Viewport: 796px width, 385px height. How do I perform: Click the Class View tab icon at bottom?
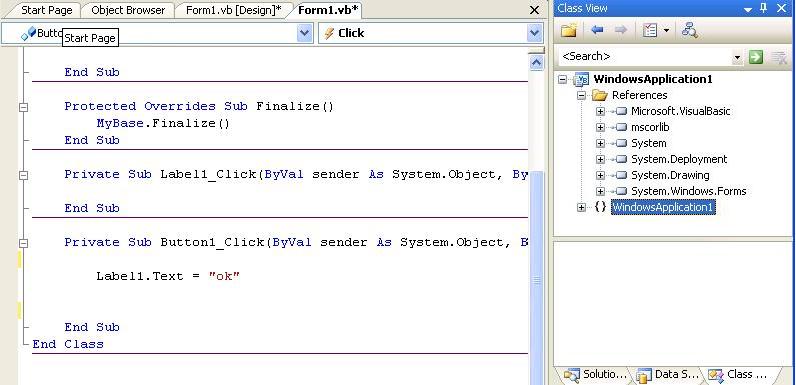[716, 375]
